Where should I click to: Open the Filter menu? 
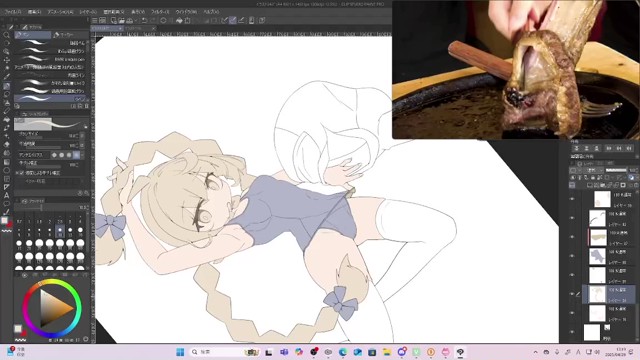pos(160,12)
